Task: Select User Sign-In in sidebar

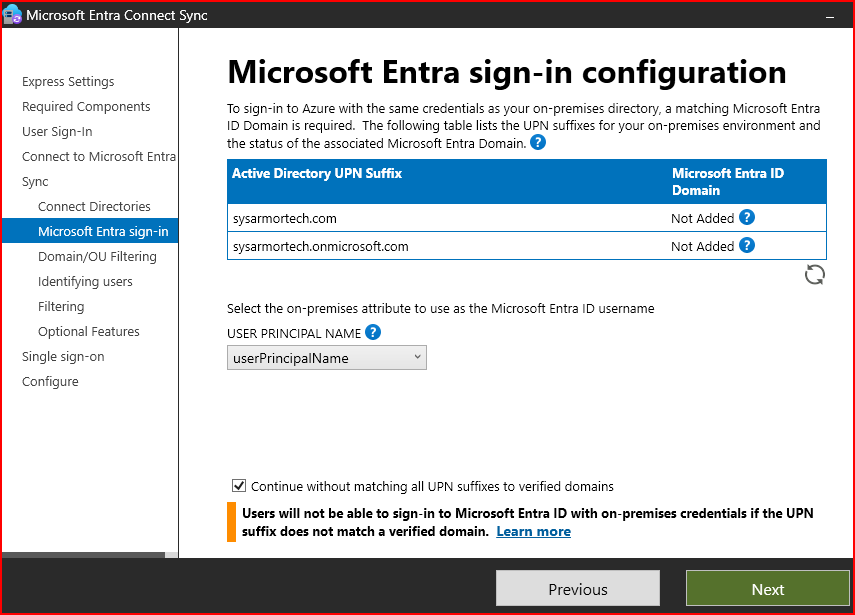Action: point(57,132)
